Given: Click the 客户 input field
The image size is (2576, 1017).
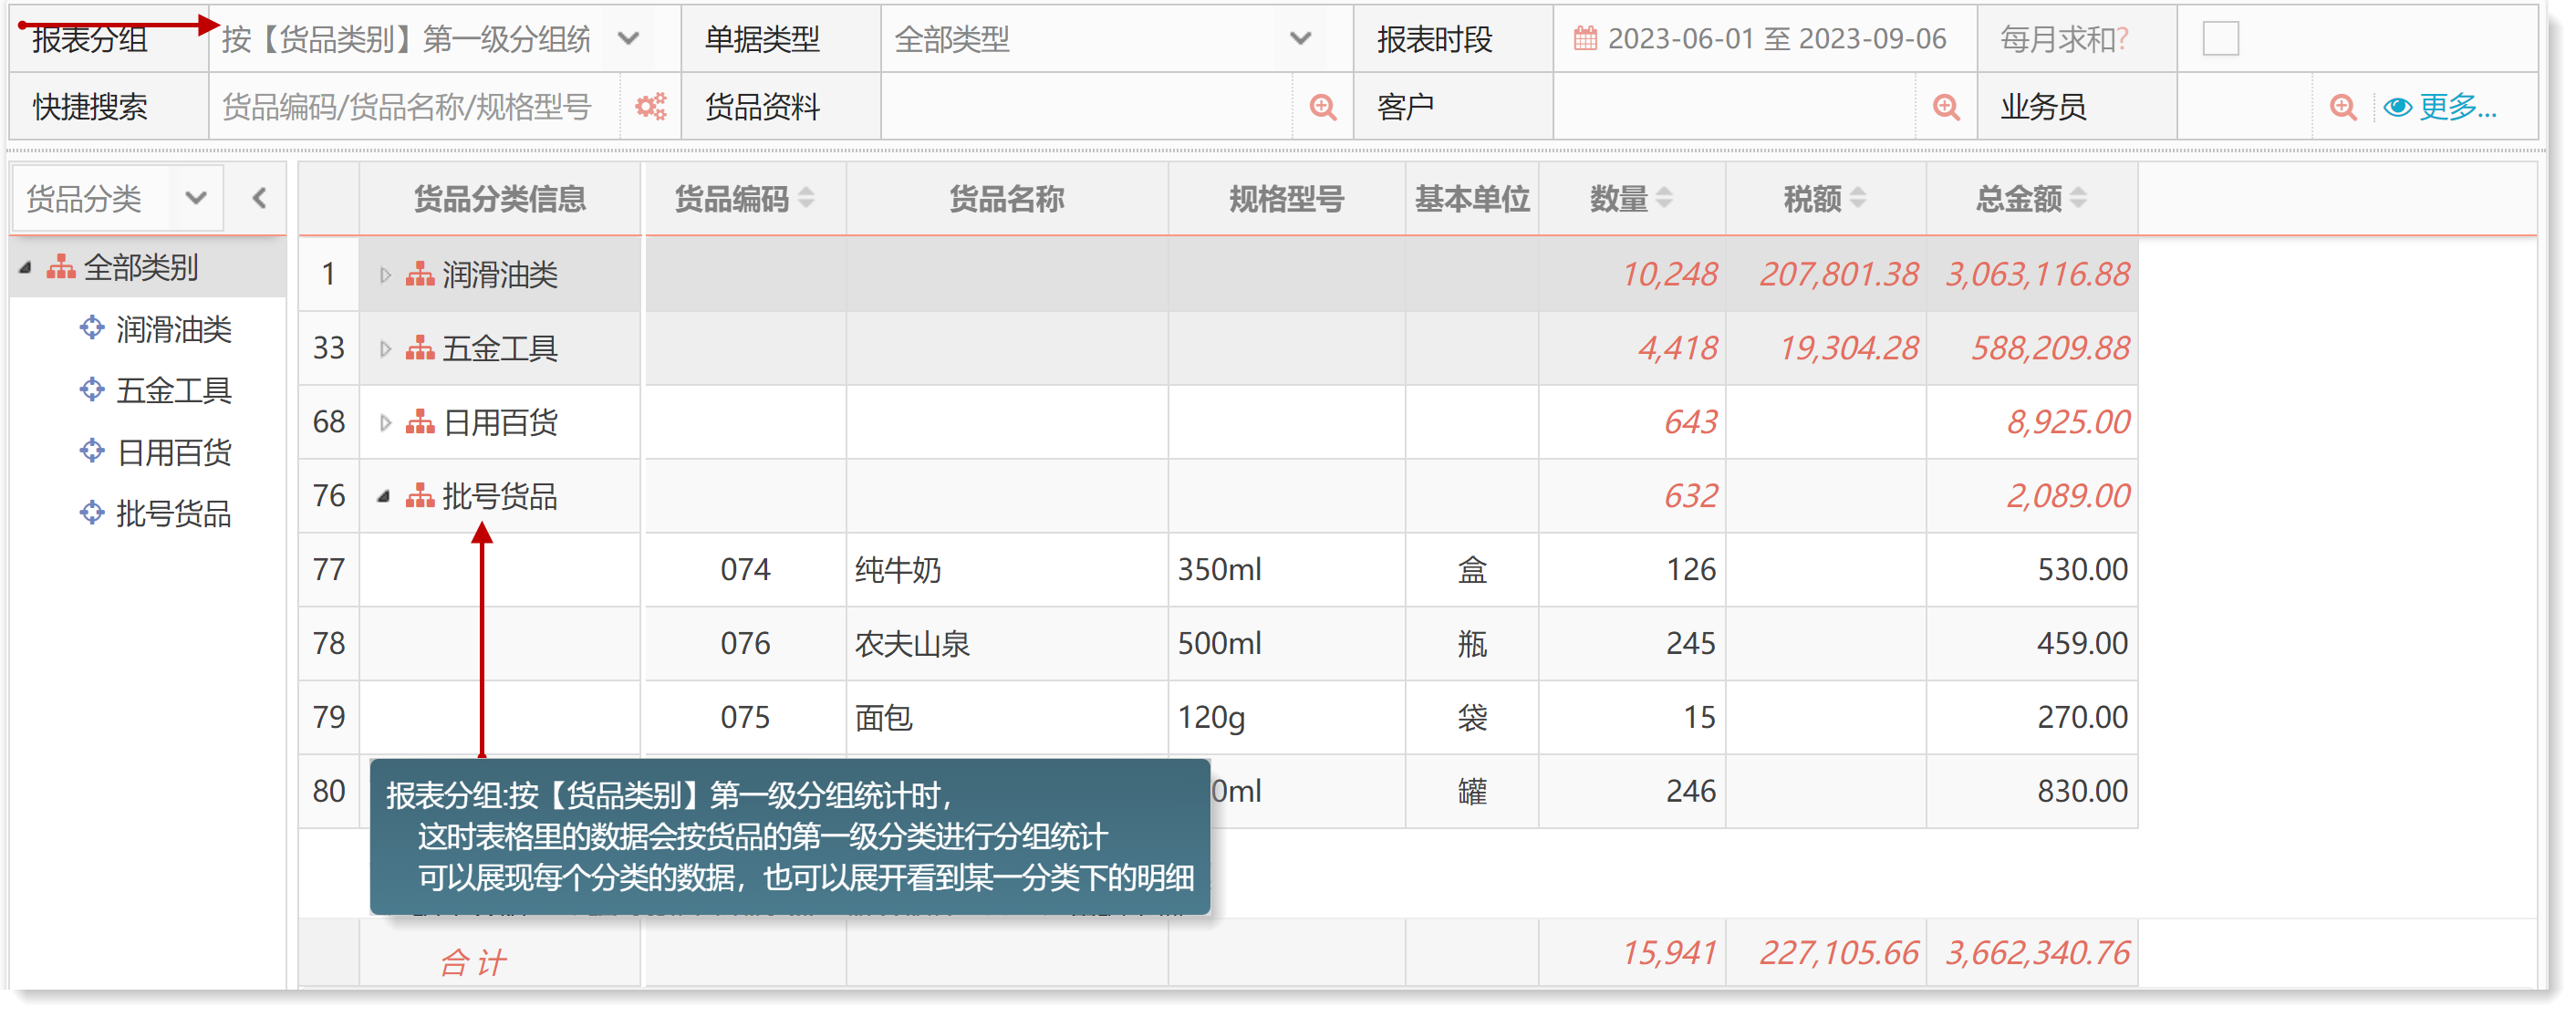Looking at the screenshot, I should coord(1735,107).
